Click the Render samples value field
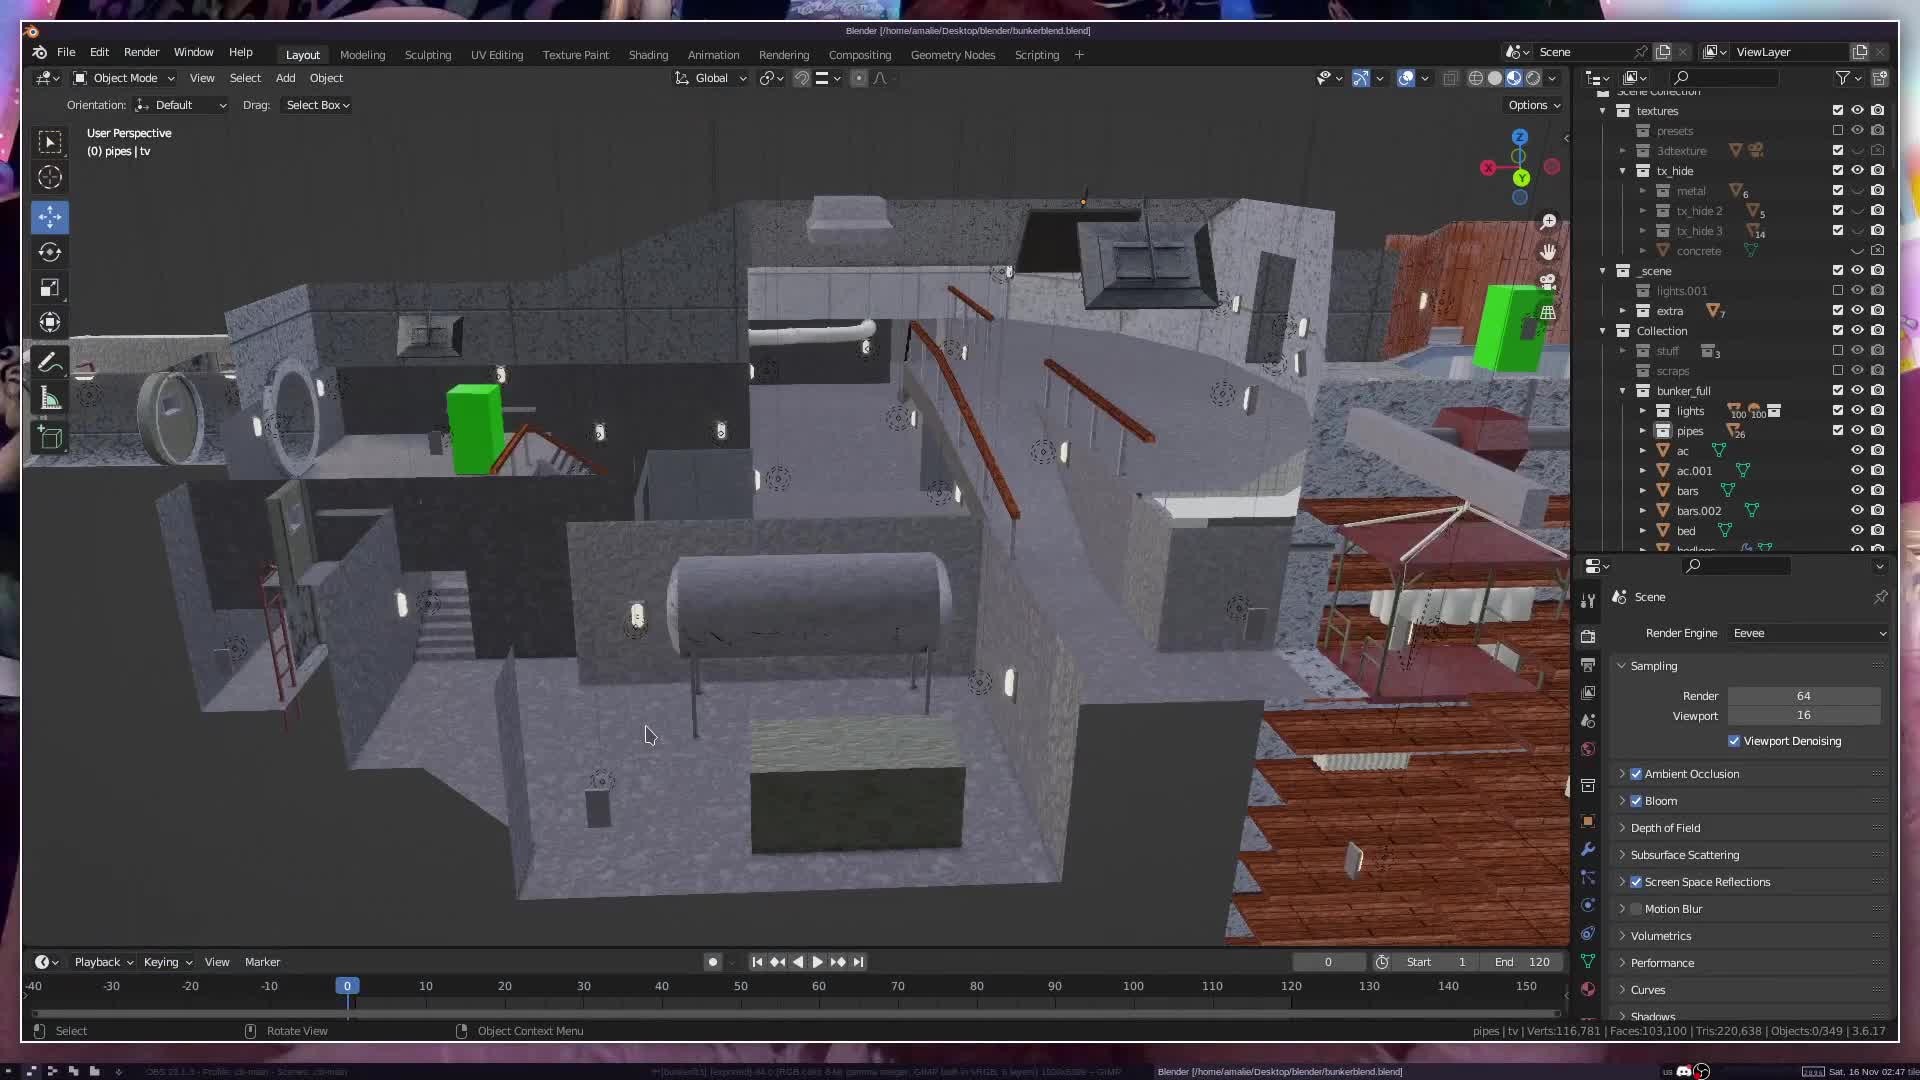Viewport: 1920px width, 1080px height. pos(1803,696)
